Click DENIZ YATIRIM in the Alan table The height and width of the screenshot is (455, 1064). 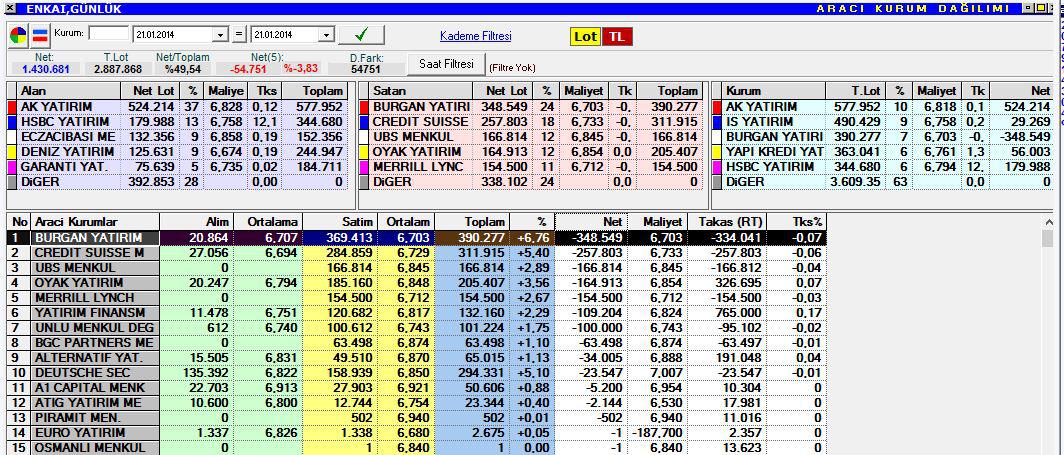(x=68, y=152)
